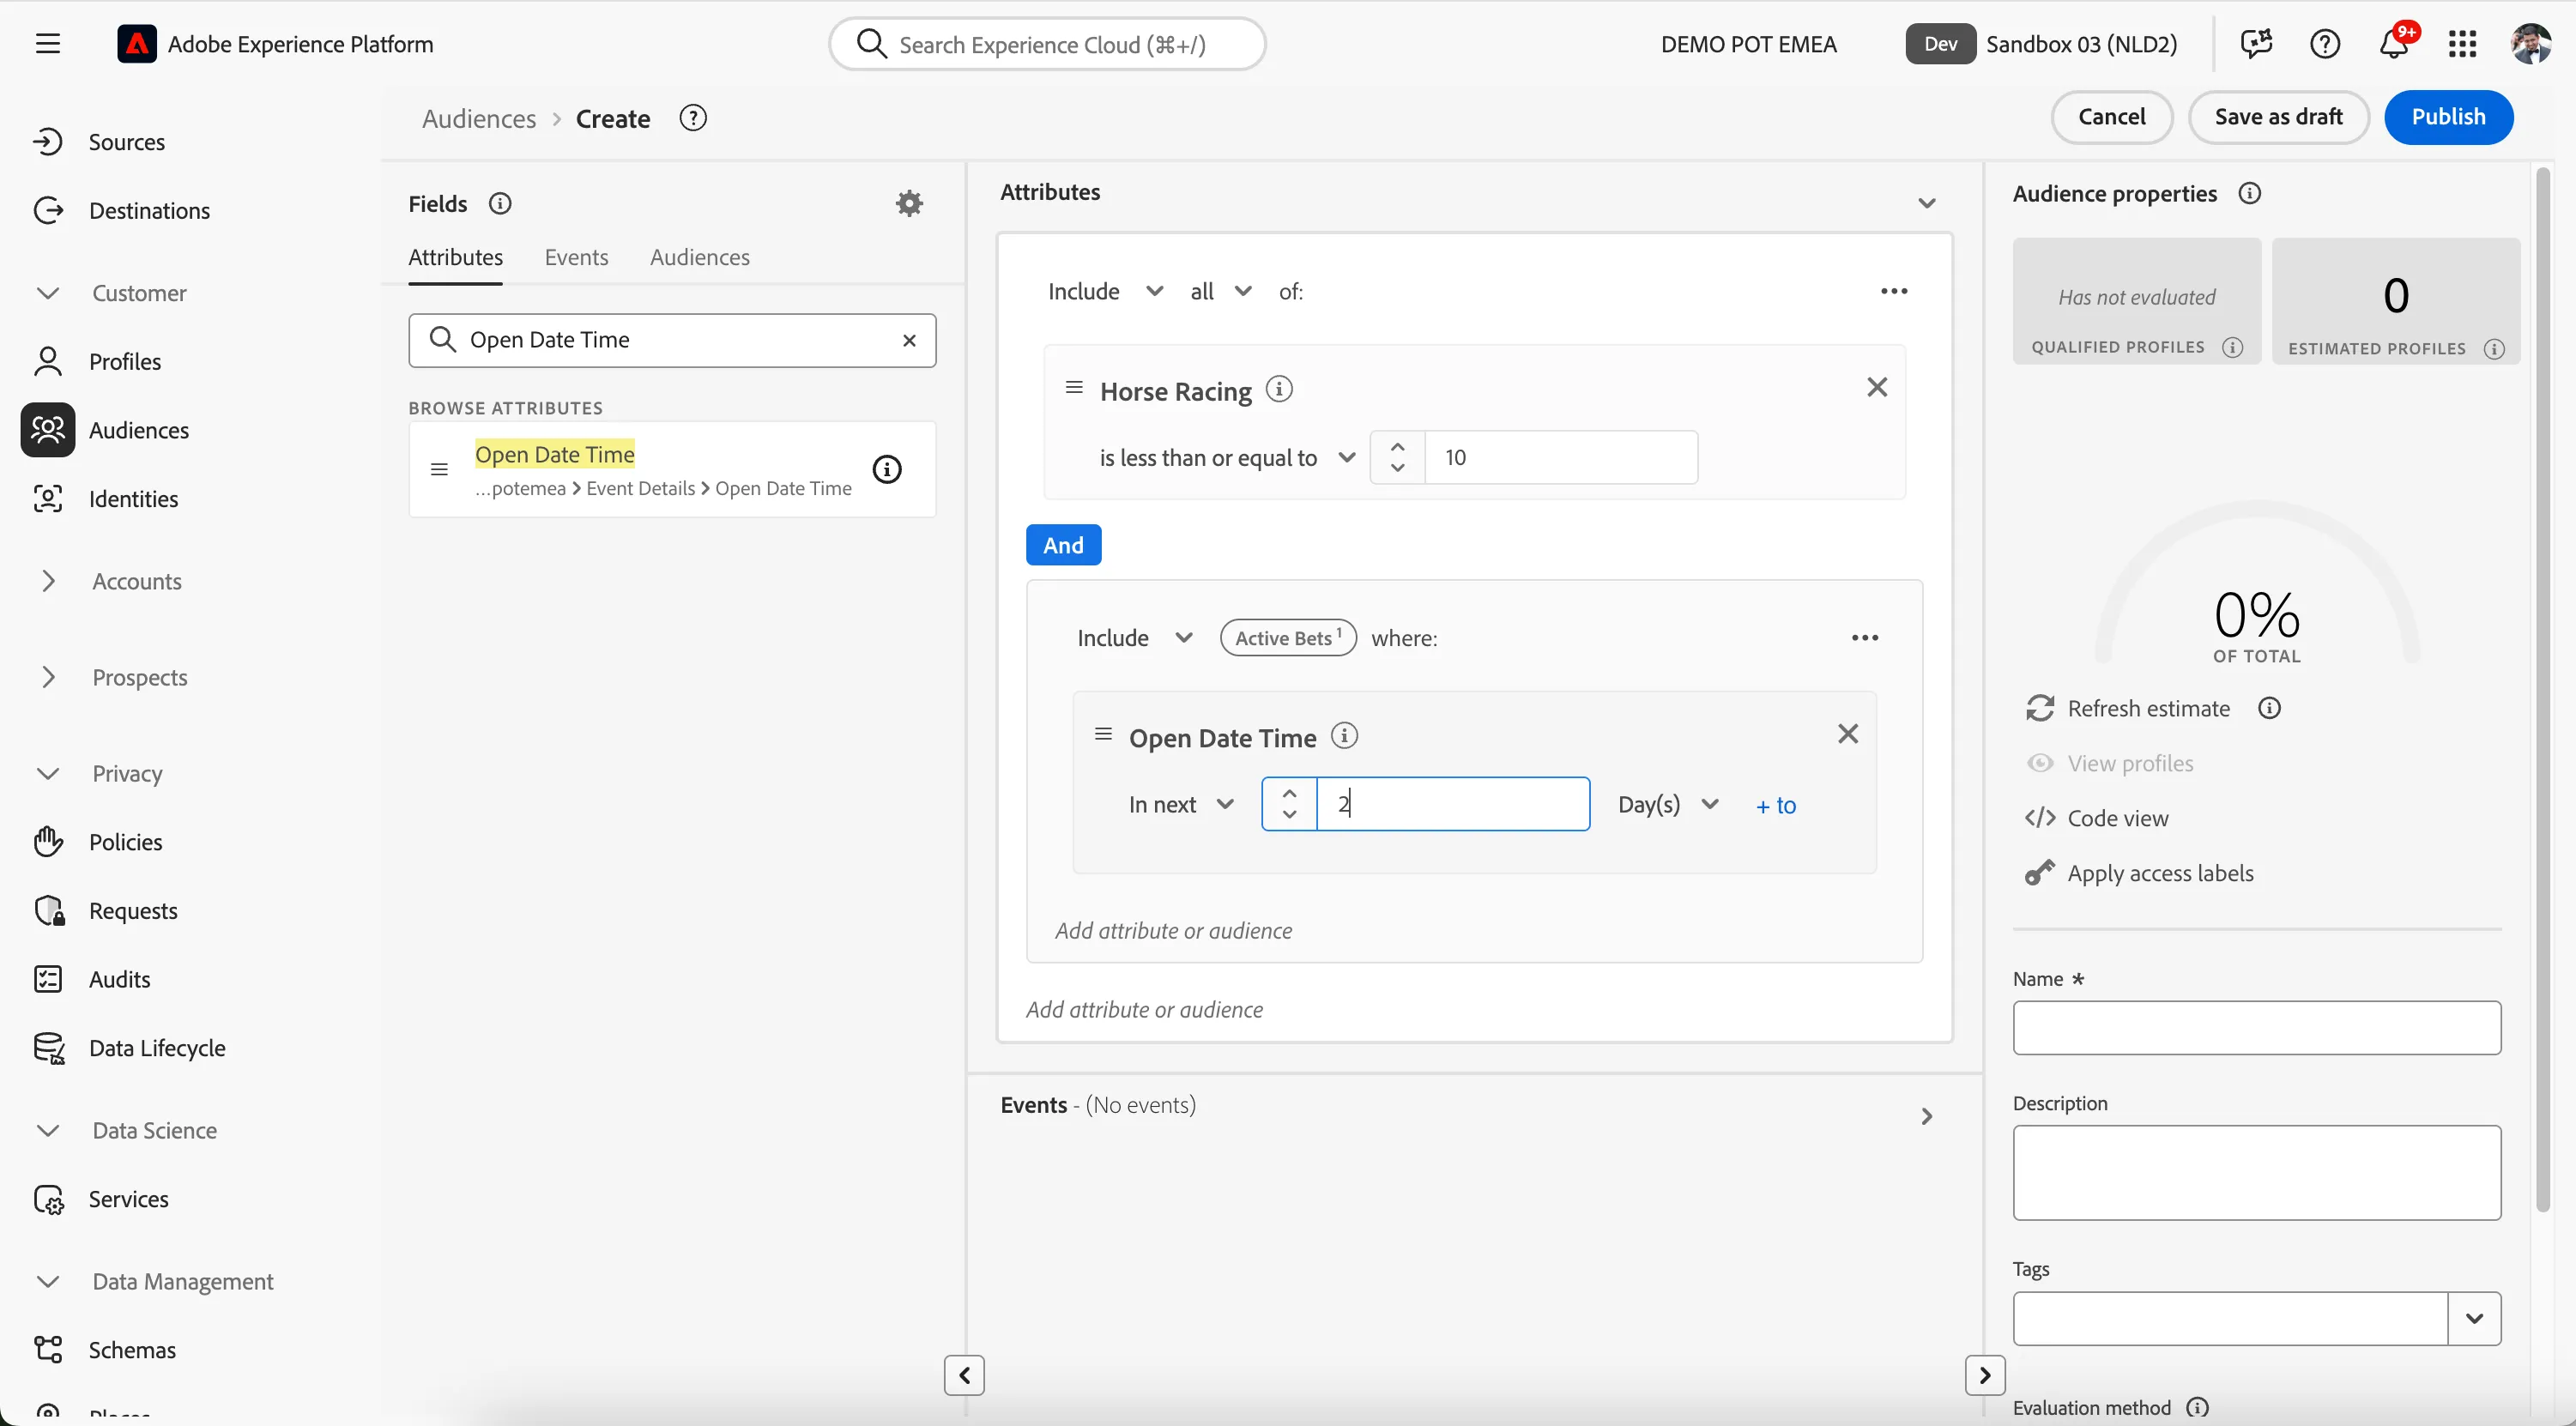The width and height of the screenshot is (2576, 1426).
Task: Remove the Open Date Time condition
Action: coord(1848,734)
